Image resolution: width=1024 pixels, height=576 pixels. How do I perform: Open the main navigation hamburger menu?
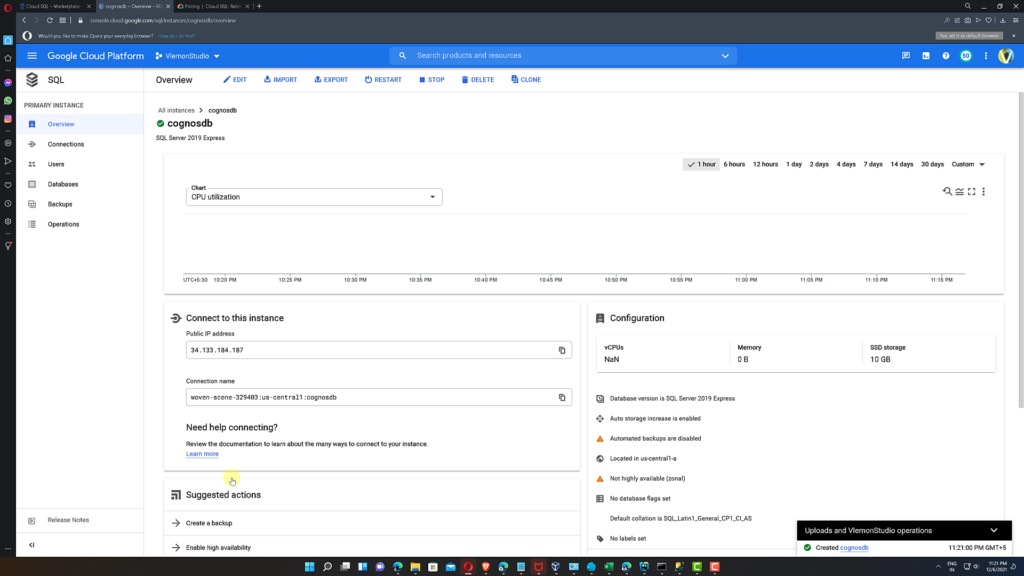tap(32, 55)
